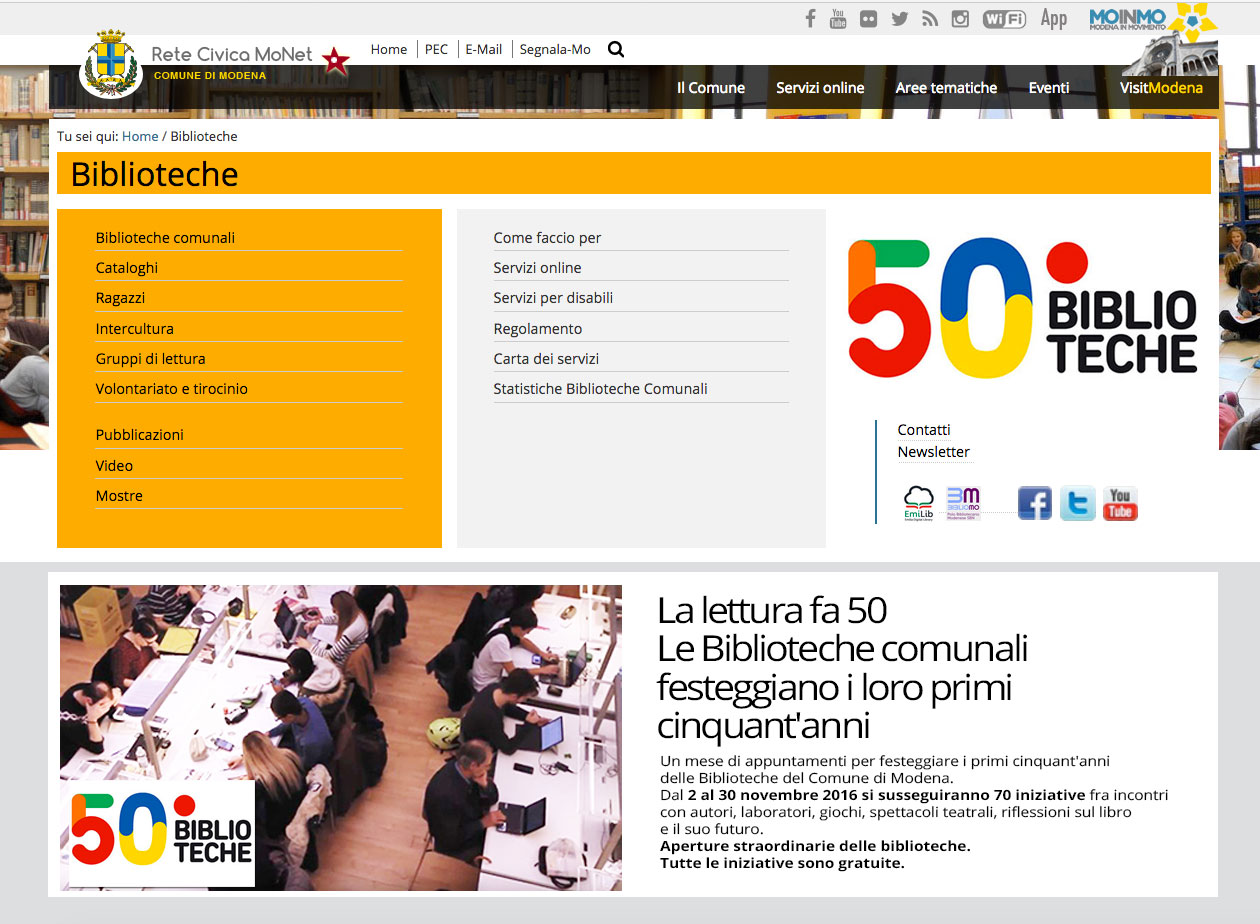The width and height of the screenshot is (1260, 924).
Task: Click the RSS feed icon
Action: pos(930,18)
